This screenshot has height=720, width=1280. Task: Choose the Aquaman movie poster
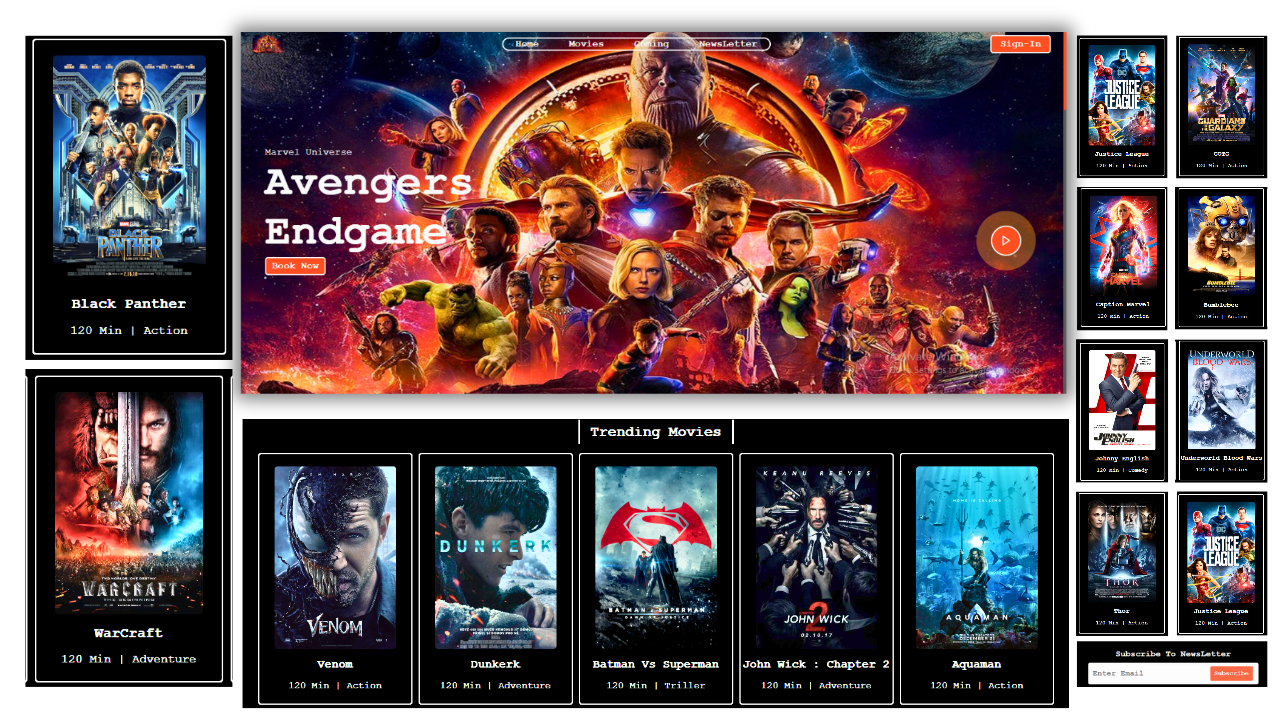coord(977,557)
